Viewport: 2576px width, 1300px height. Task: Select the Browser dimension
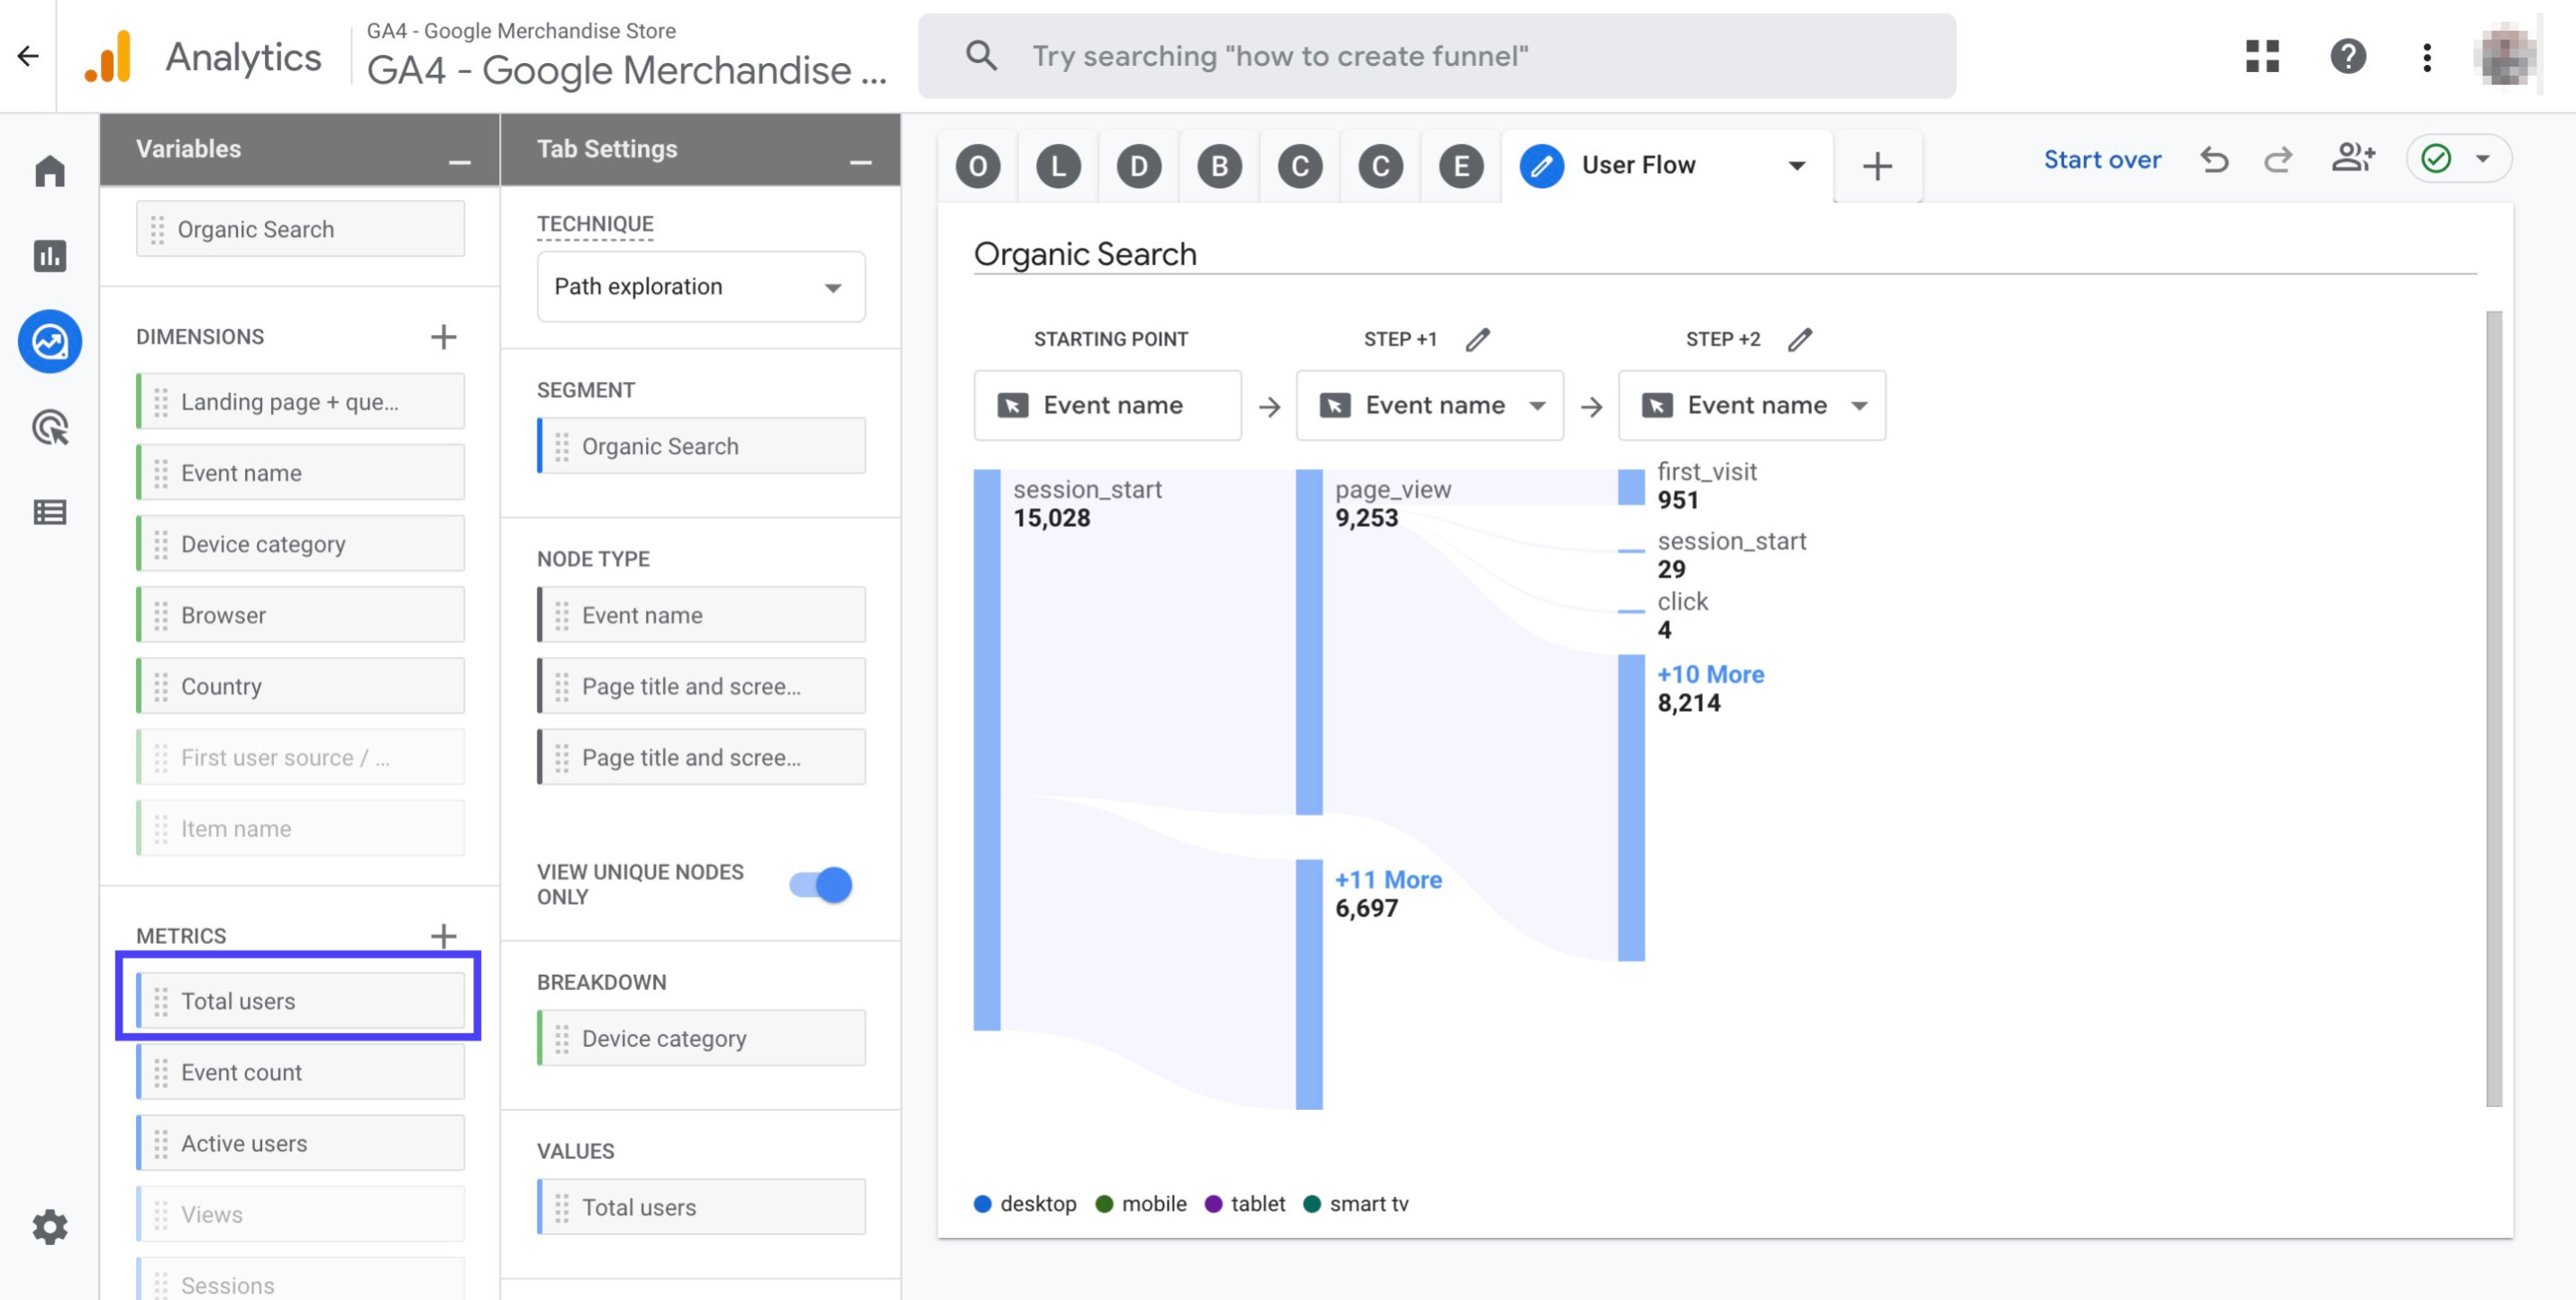click(300, 614)
